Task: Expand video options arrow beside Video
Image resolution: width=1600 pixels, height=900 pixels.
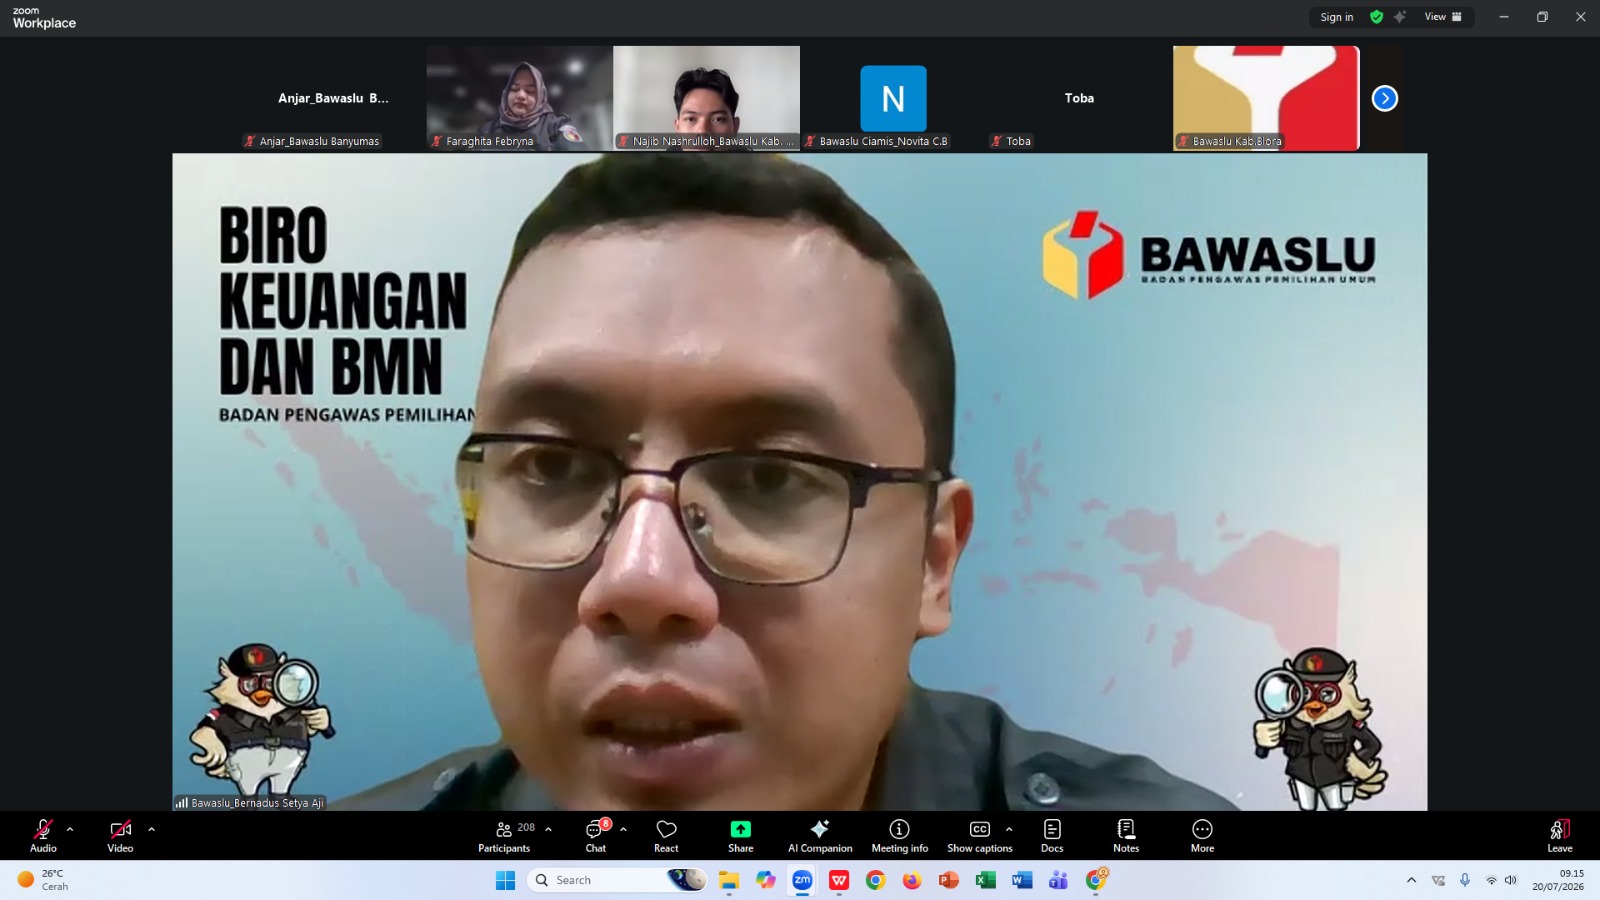Action: tap(151, 829)
